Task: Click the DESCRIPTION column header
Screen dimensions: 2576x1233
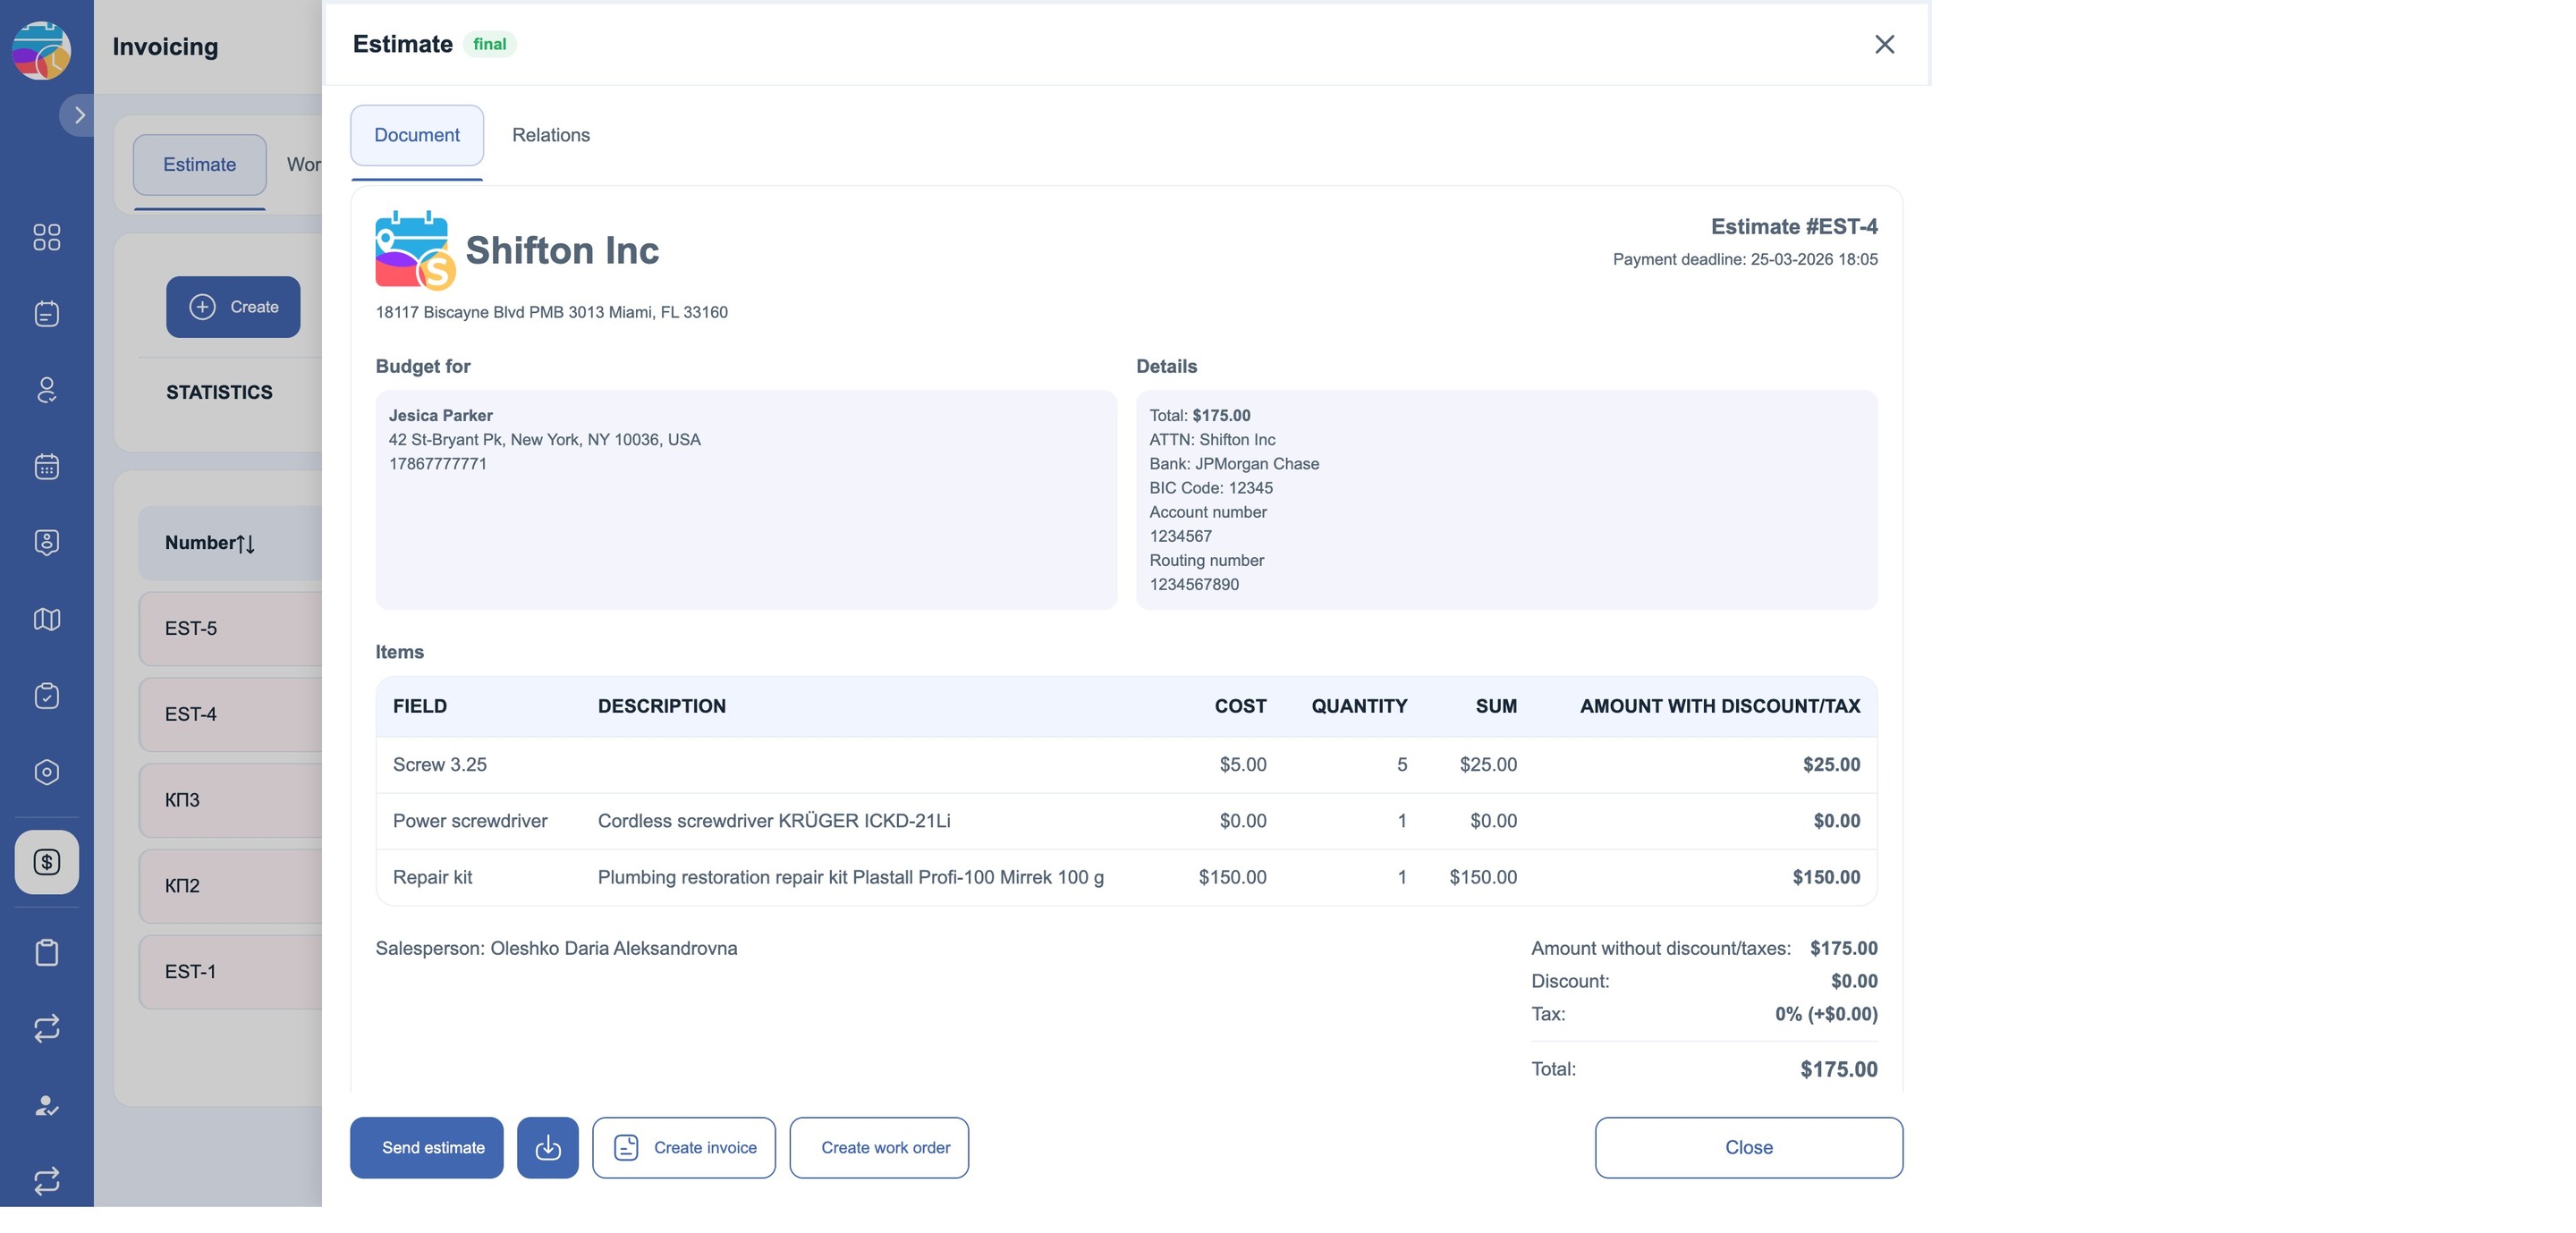Action: tap(662, 706)
